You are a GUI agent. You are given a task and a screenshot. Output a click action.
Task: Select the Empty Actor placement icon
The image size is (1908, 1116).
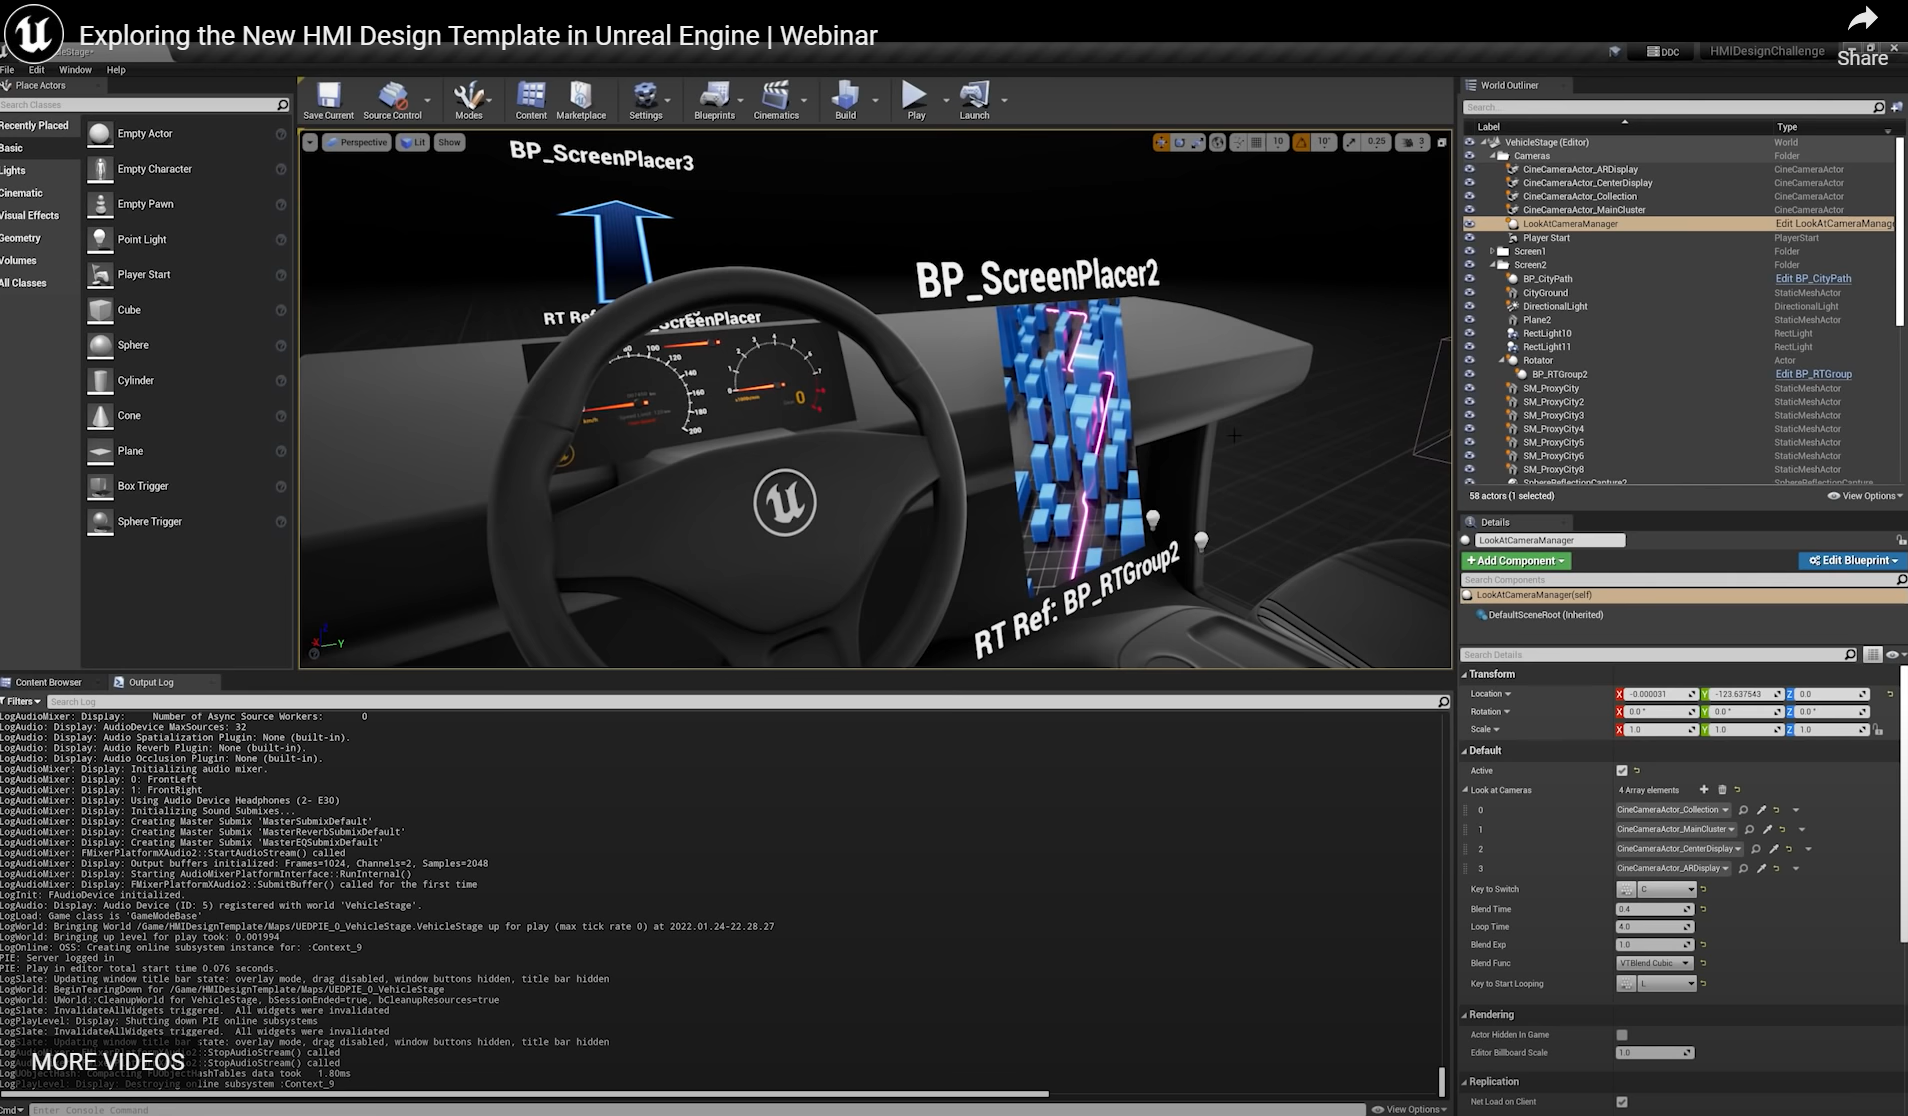[100, 134]
